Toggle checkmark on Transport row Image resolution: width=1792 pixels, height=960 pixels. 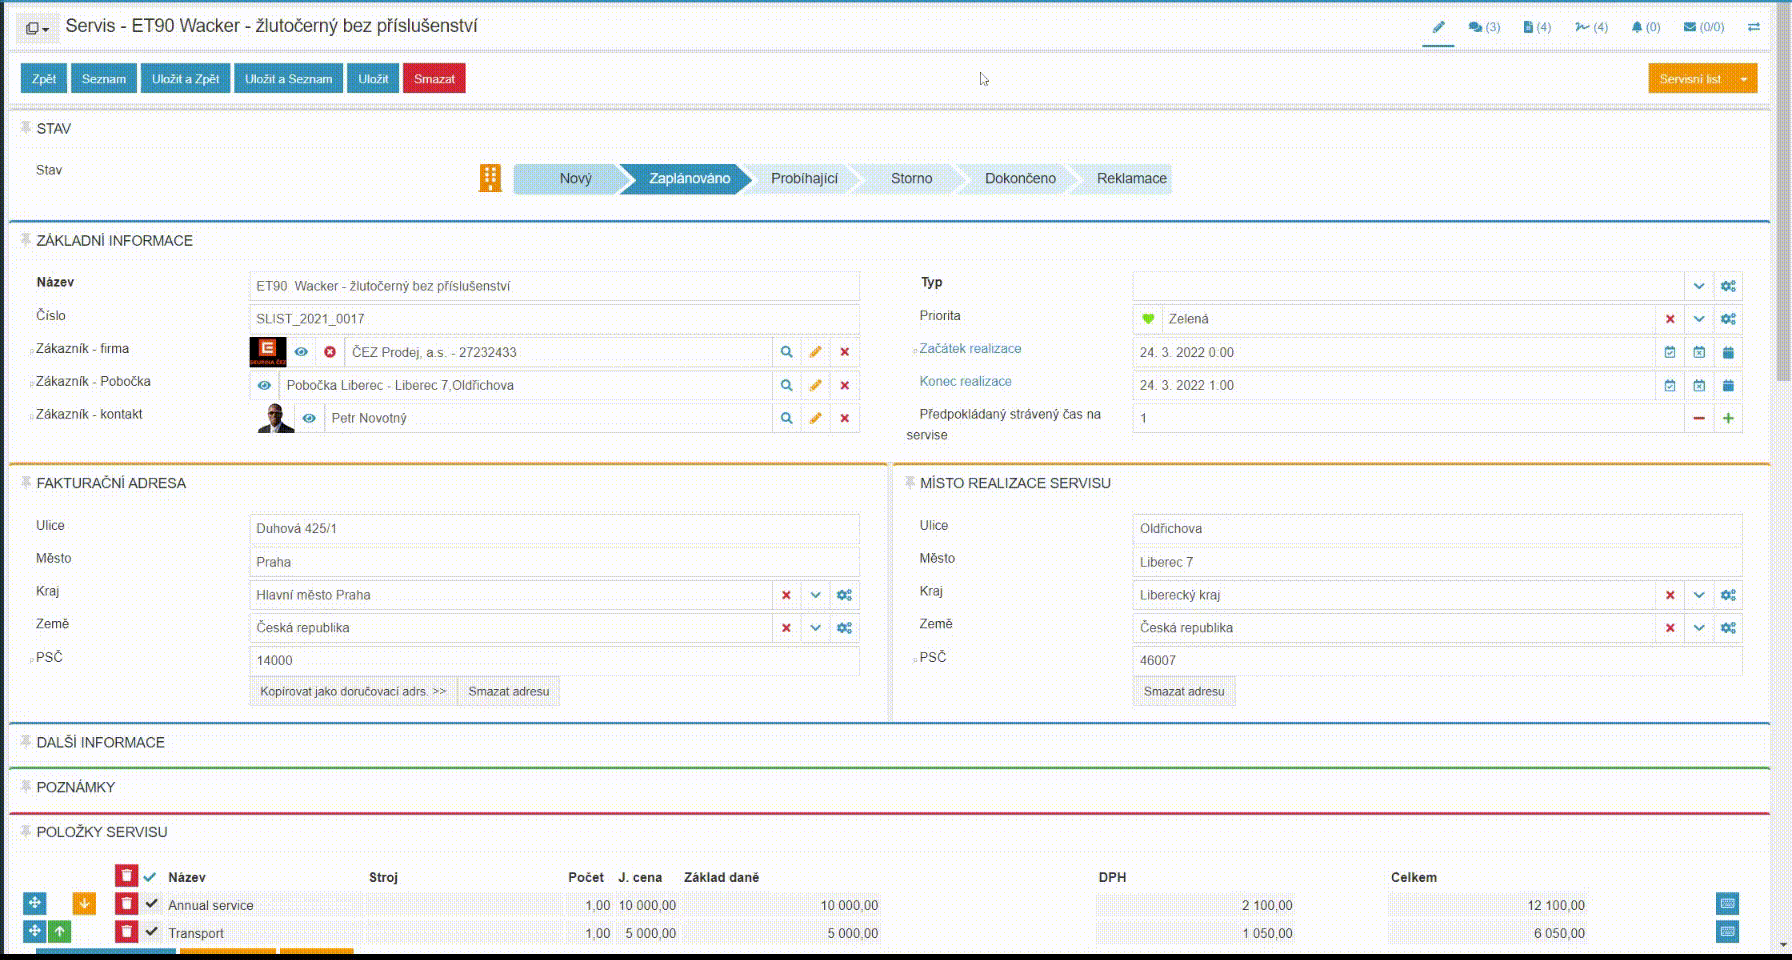152,932
